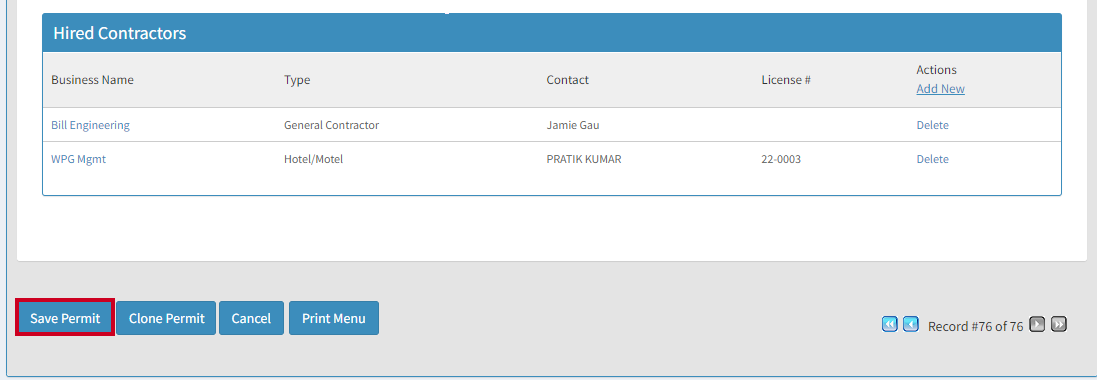Screen dimensions: 1097x380
Task: Jump to the first record arrow
Action: [889, 324]
